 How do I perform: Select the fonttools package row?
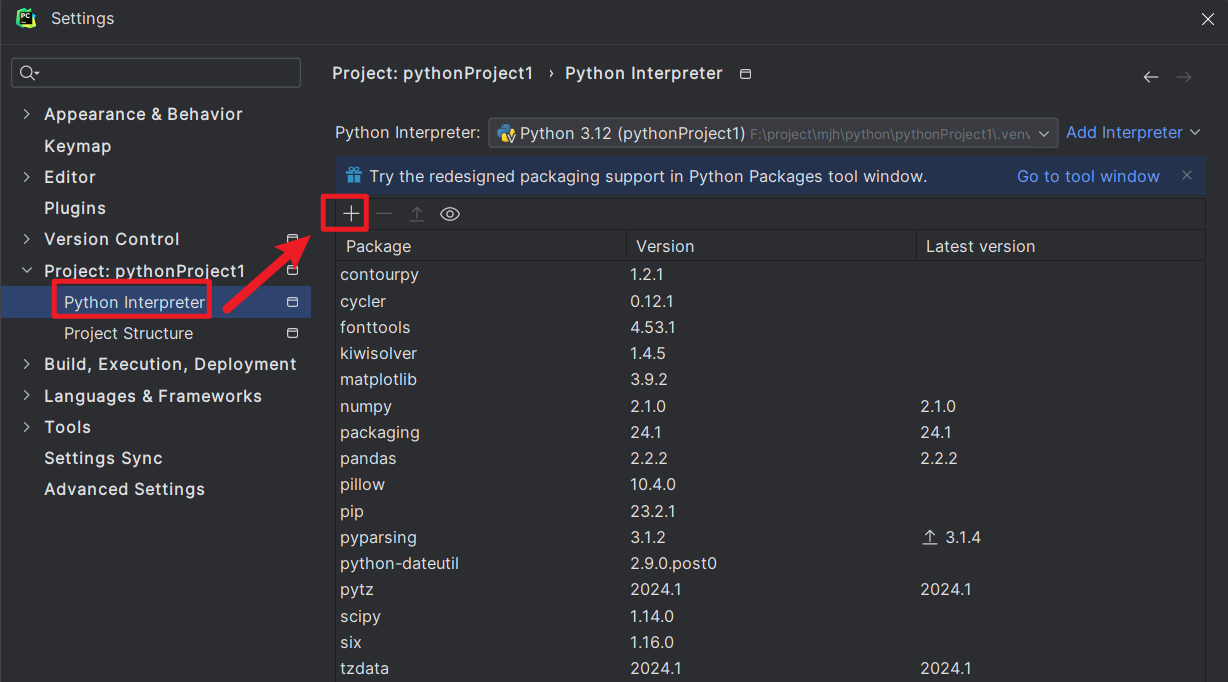770,327
